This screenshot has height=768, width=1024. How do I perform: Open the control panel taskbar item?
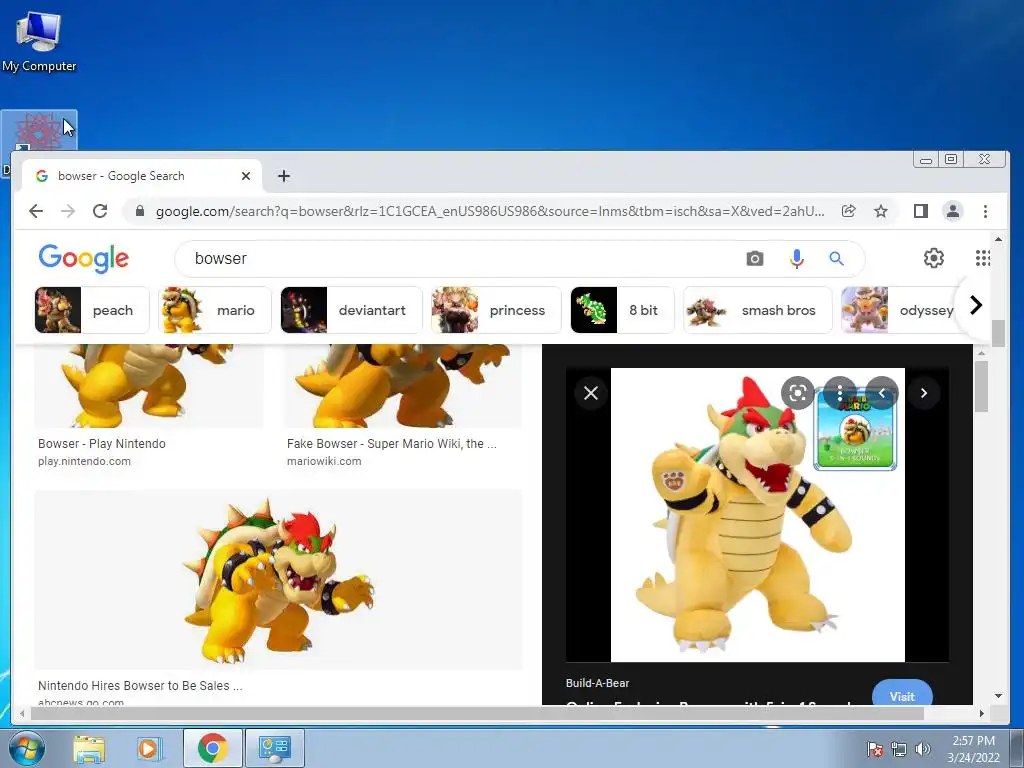coord(274,748)
